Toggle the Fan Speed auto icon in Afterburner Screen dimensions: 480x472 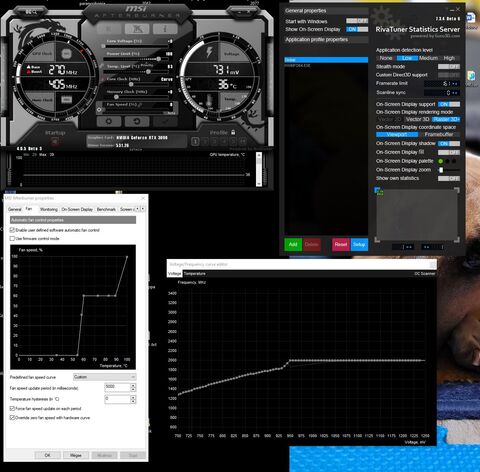(x=99, y=109)
